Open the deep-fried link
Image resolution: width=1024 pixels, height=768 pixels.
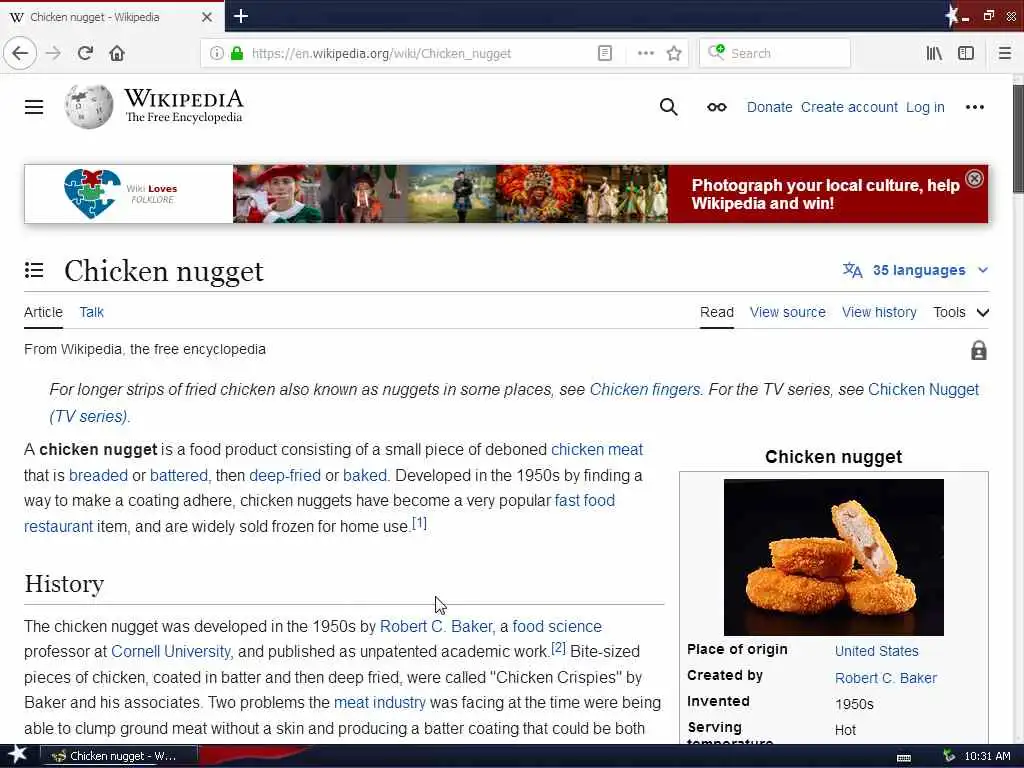285,475
